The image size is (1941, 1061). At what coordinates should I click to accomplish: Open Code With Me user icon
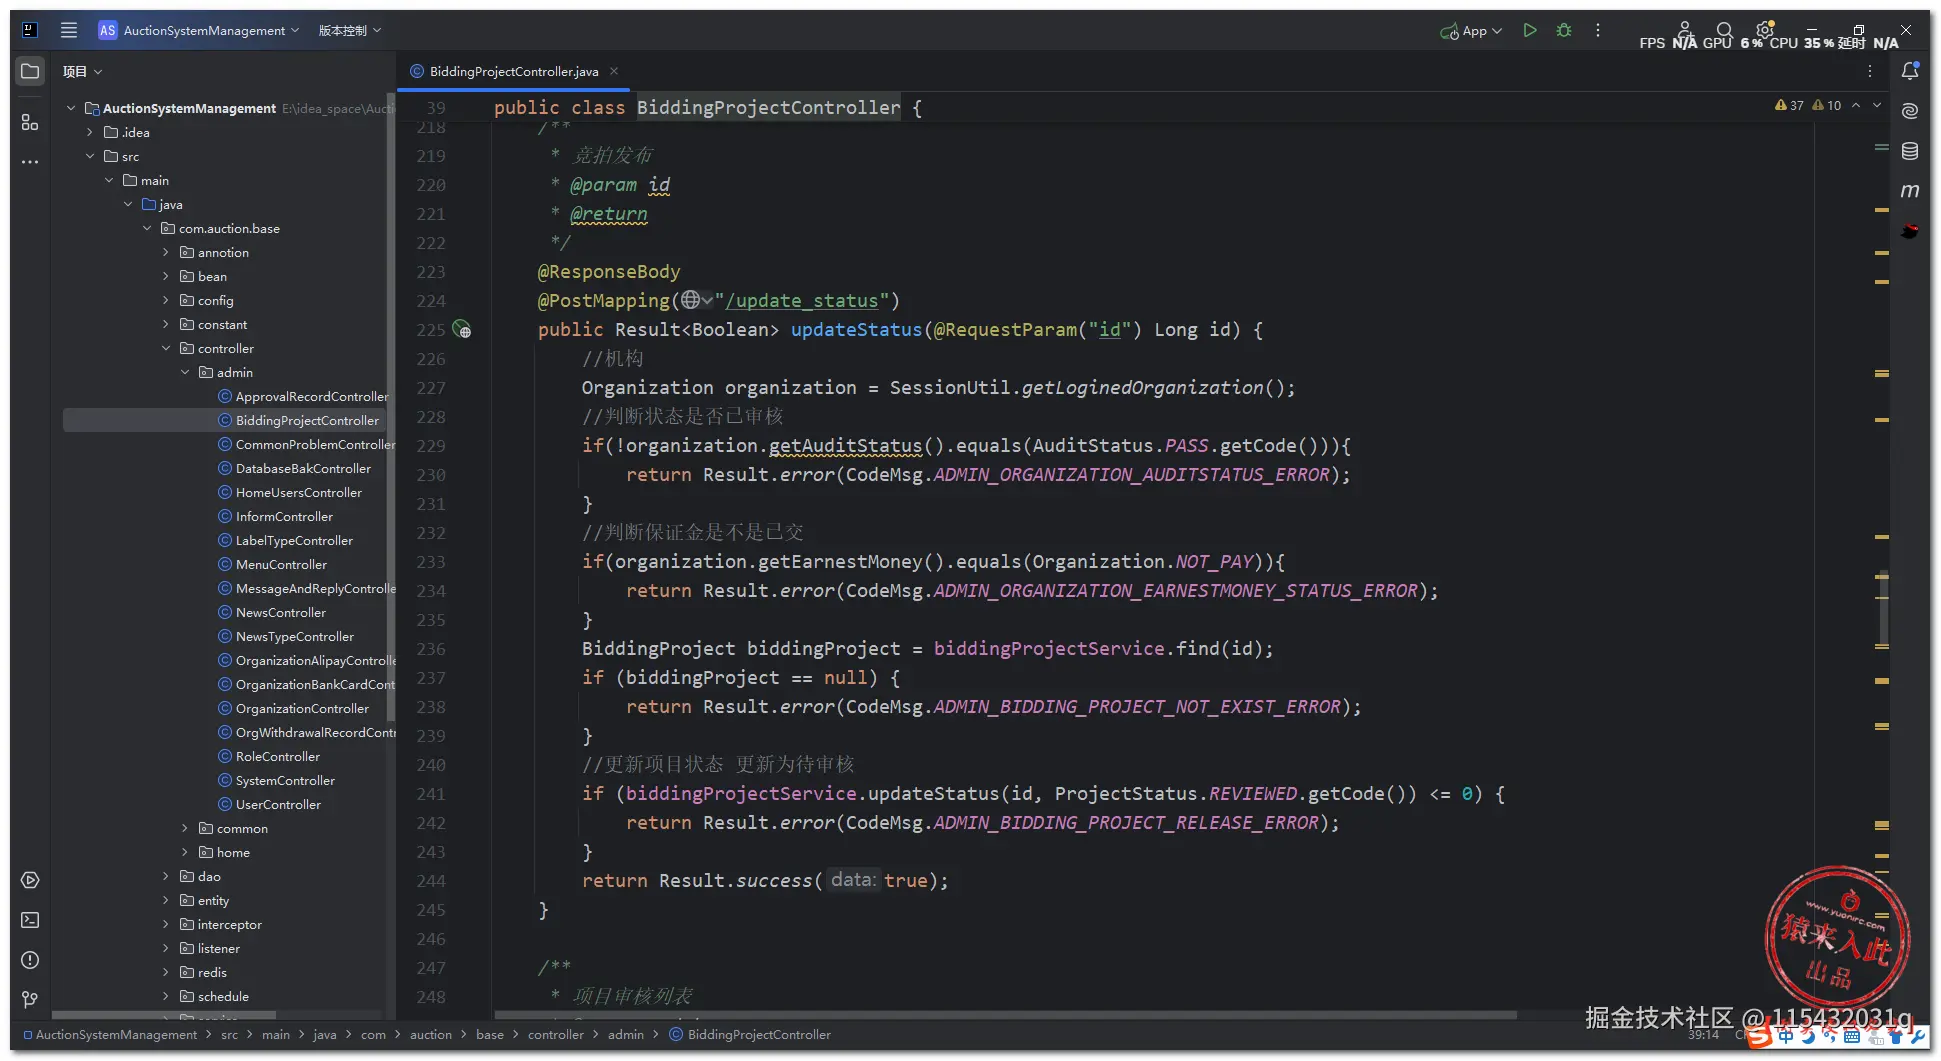1685,29
